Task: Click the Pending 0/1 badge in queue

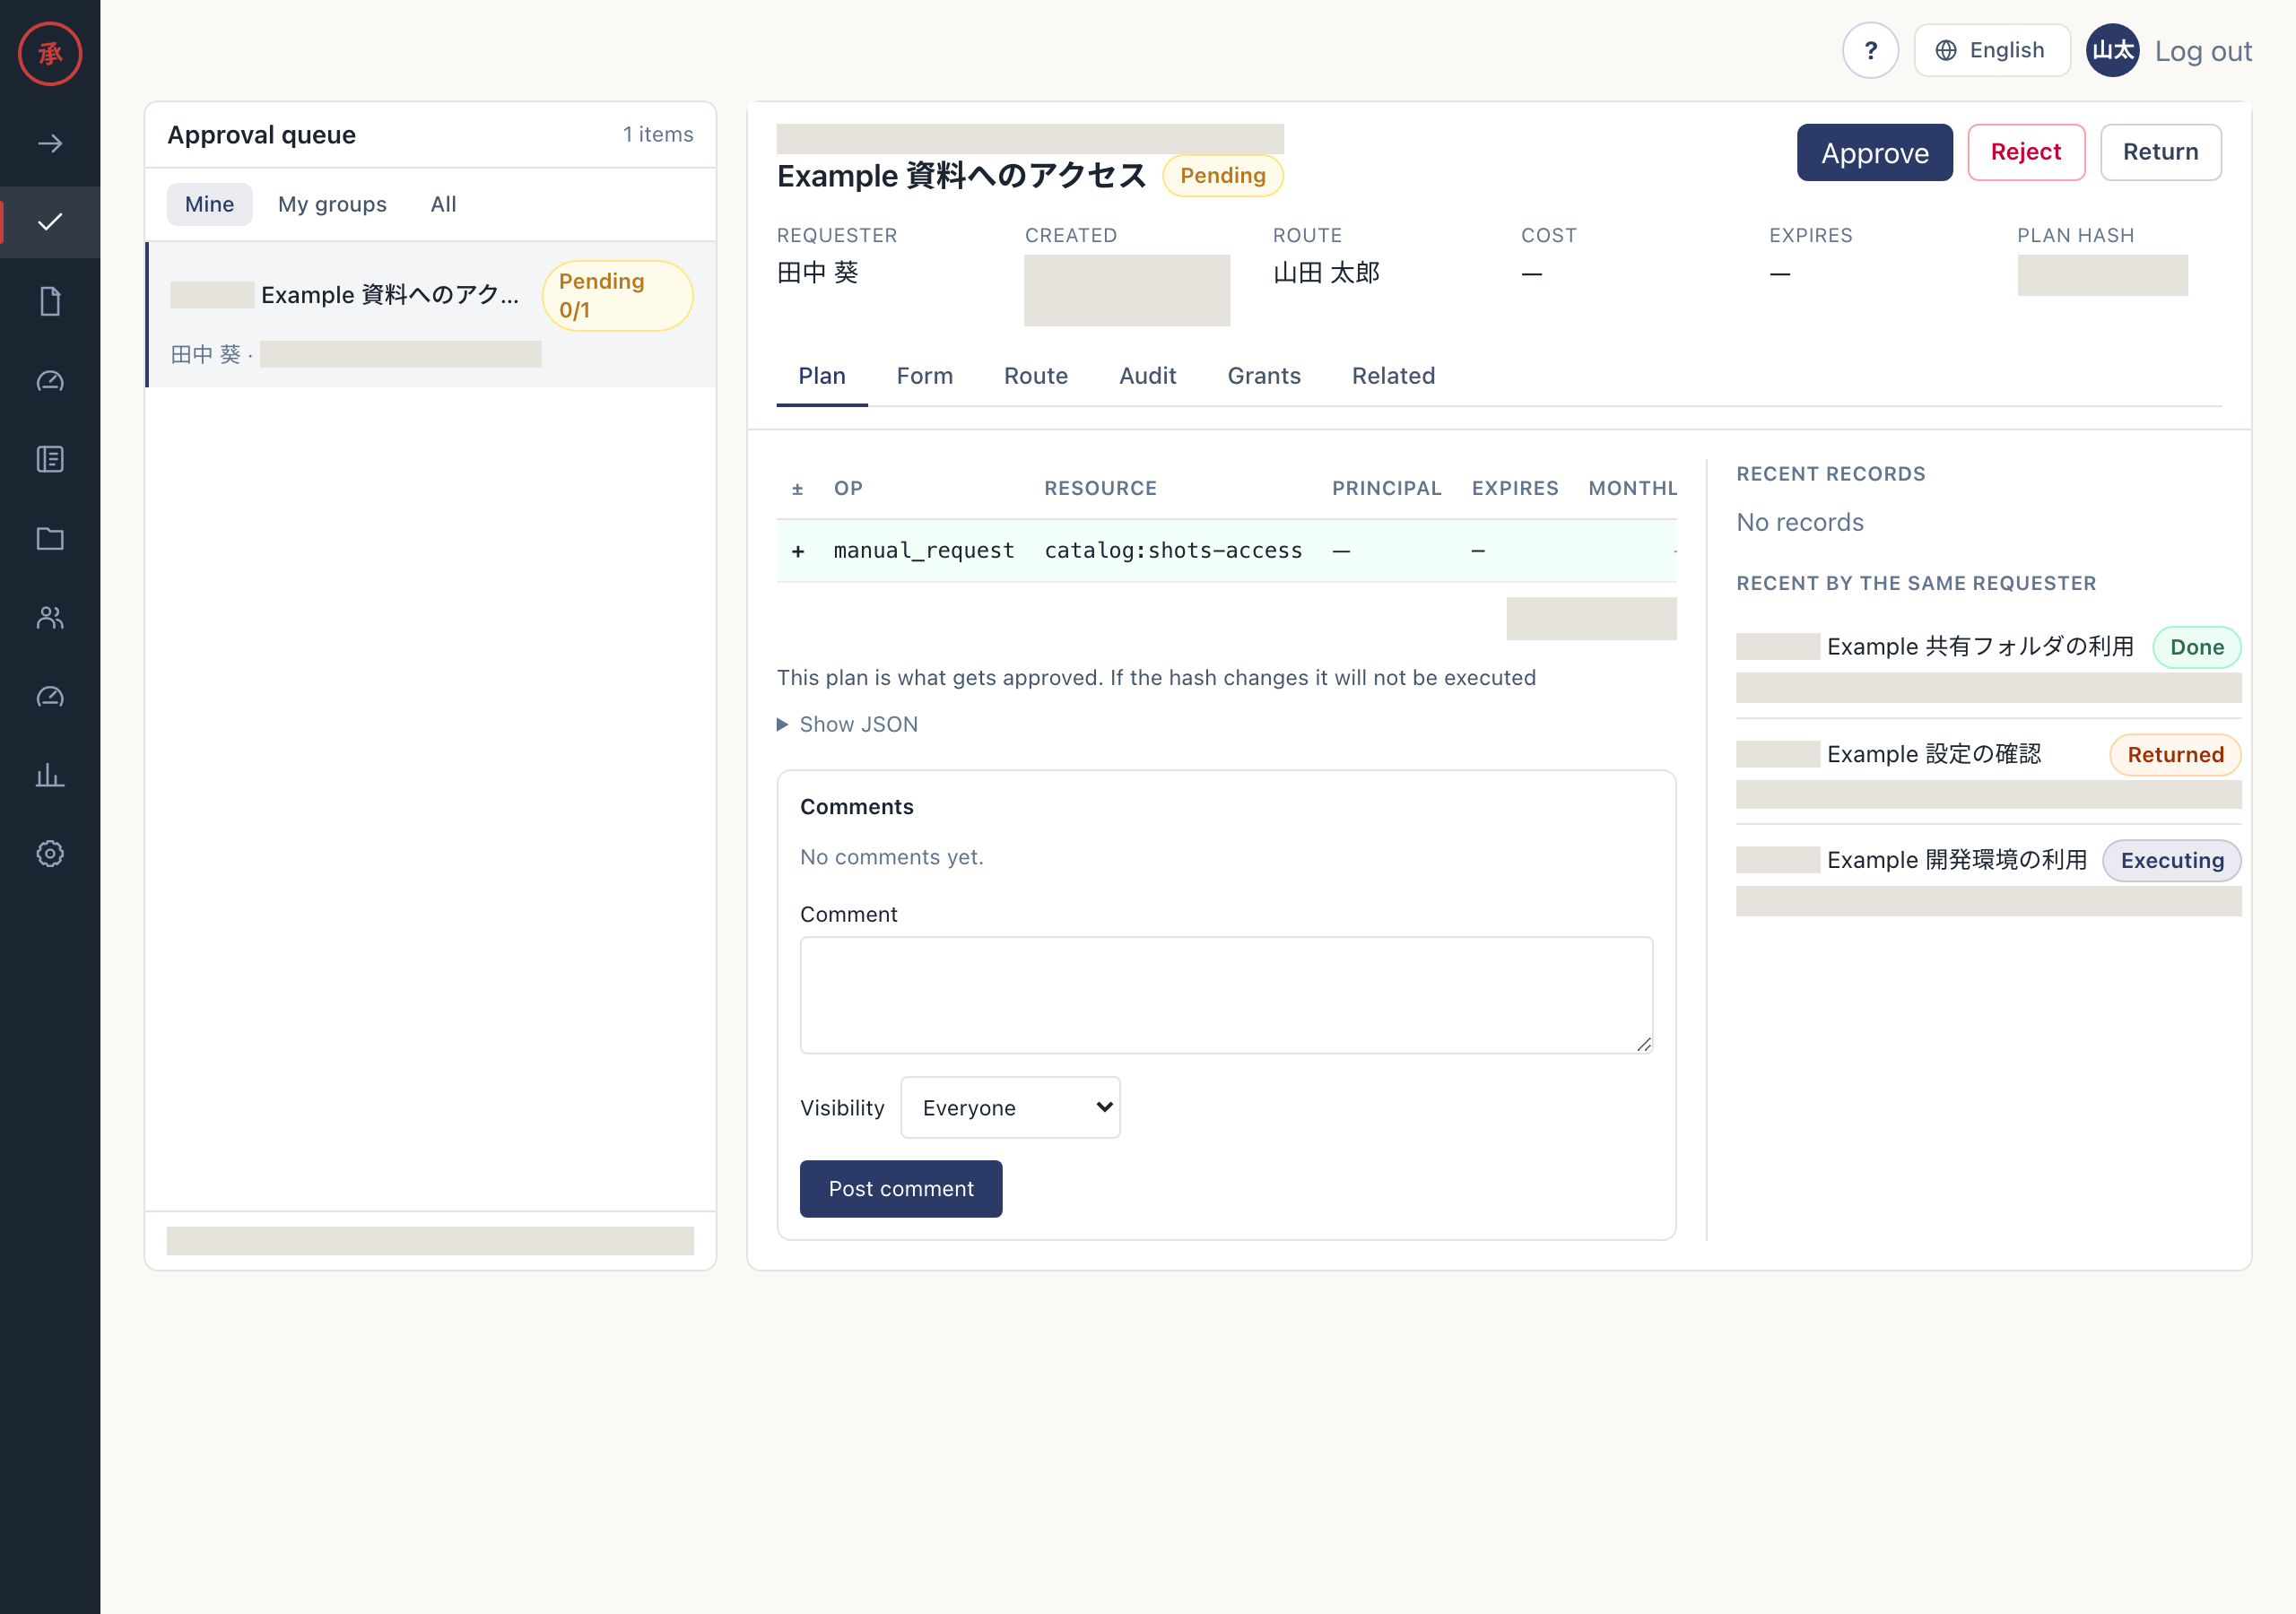Action: (x=617, y=296)
